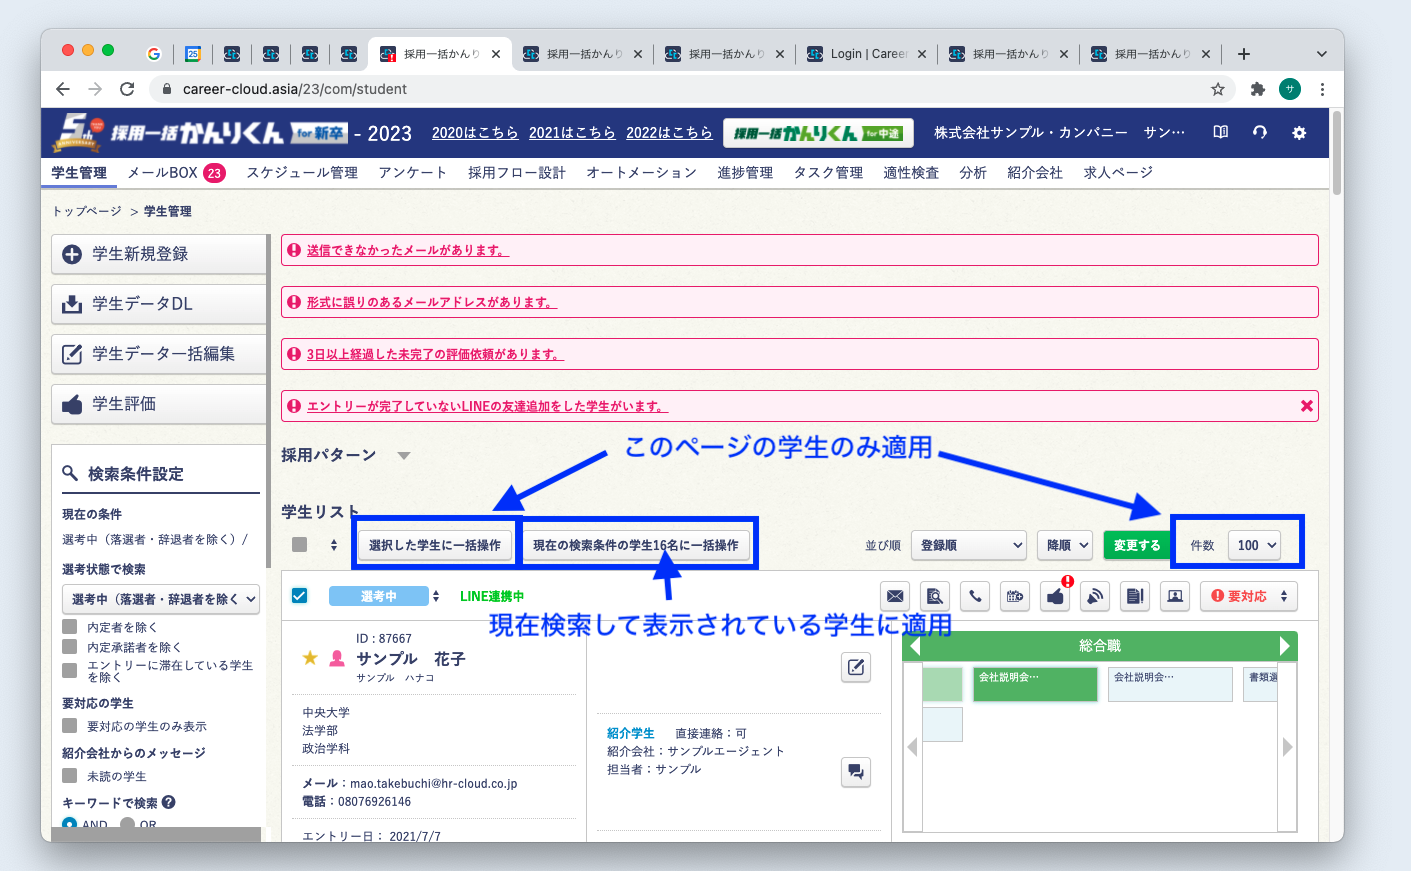1411x871 pixels.
Task: Open the headset support icon in header
Action: click(1259, 132)
